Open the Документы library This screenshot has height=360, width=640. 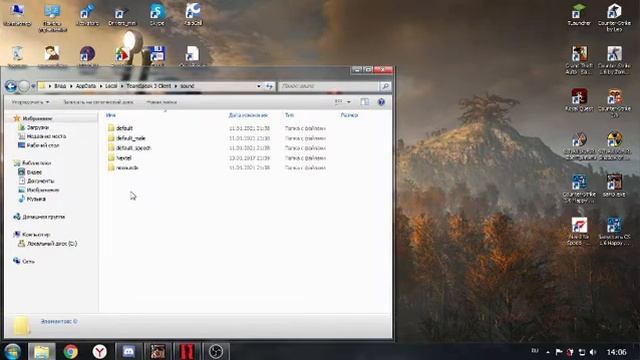[x=40, y=181]
